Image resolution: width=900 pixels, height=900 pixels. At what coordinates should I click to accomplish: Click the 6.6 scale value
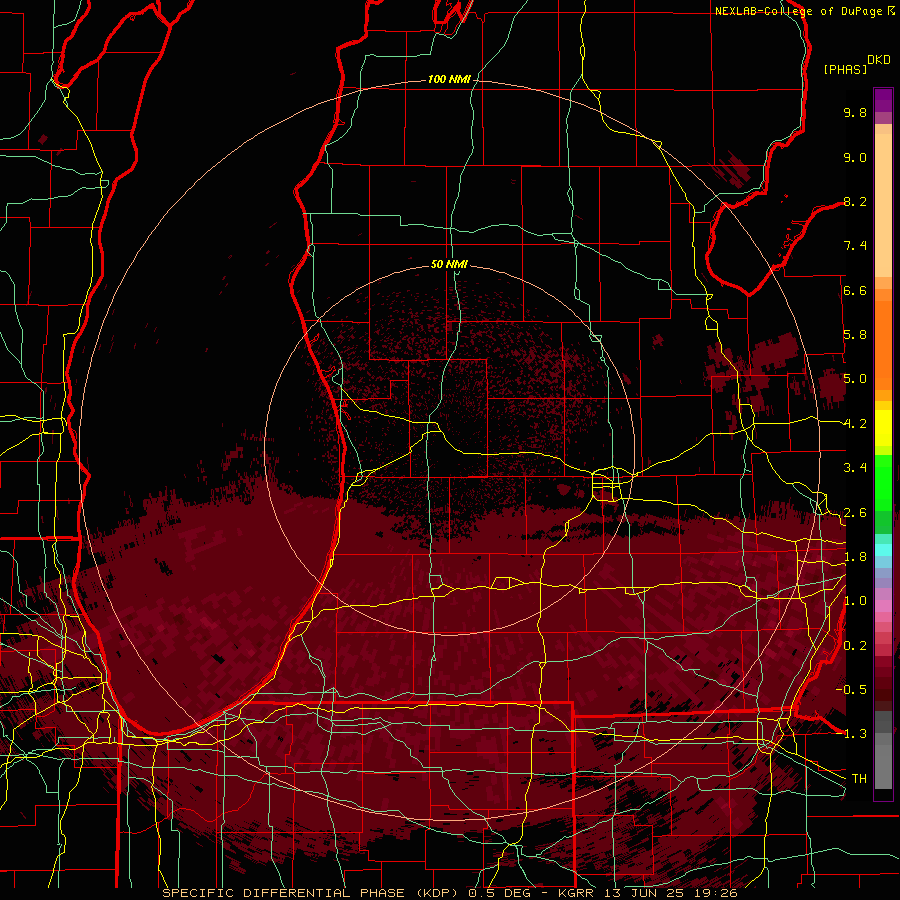click(855, 290)
